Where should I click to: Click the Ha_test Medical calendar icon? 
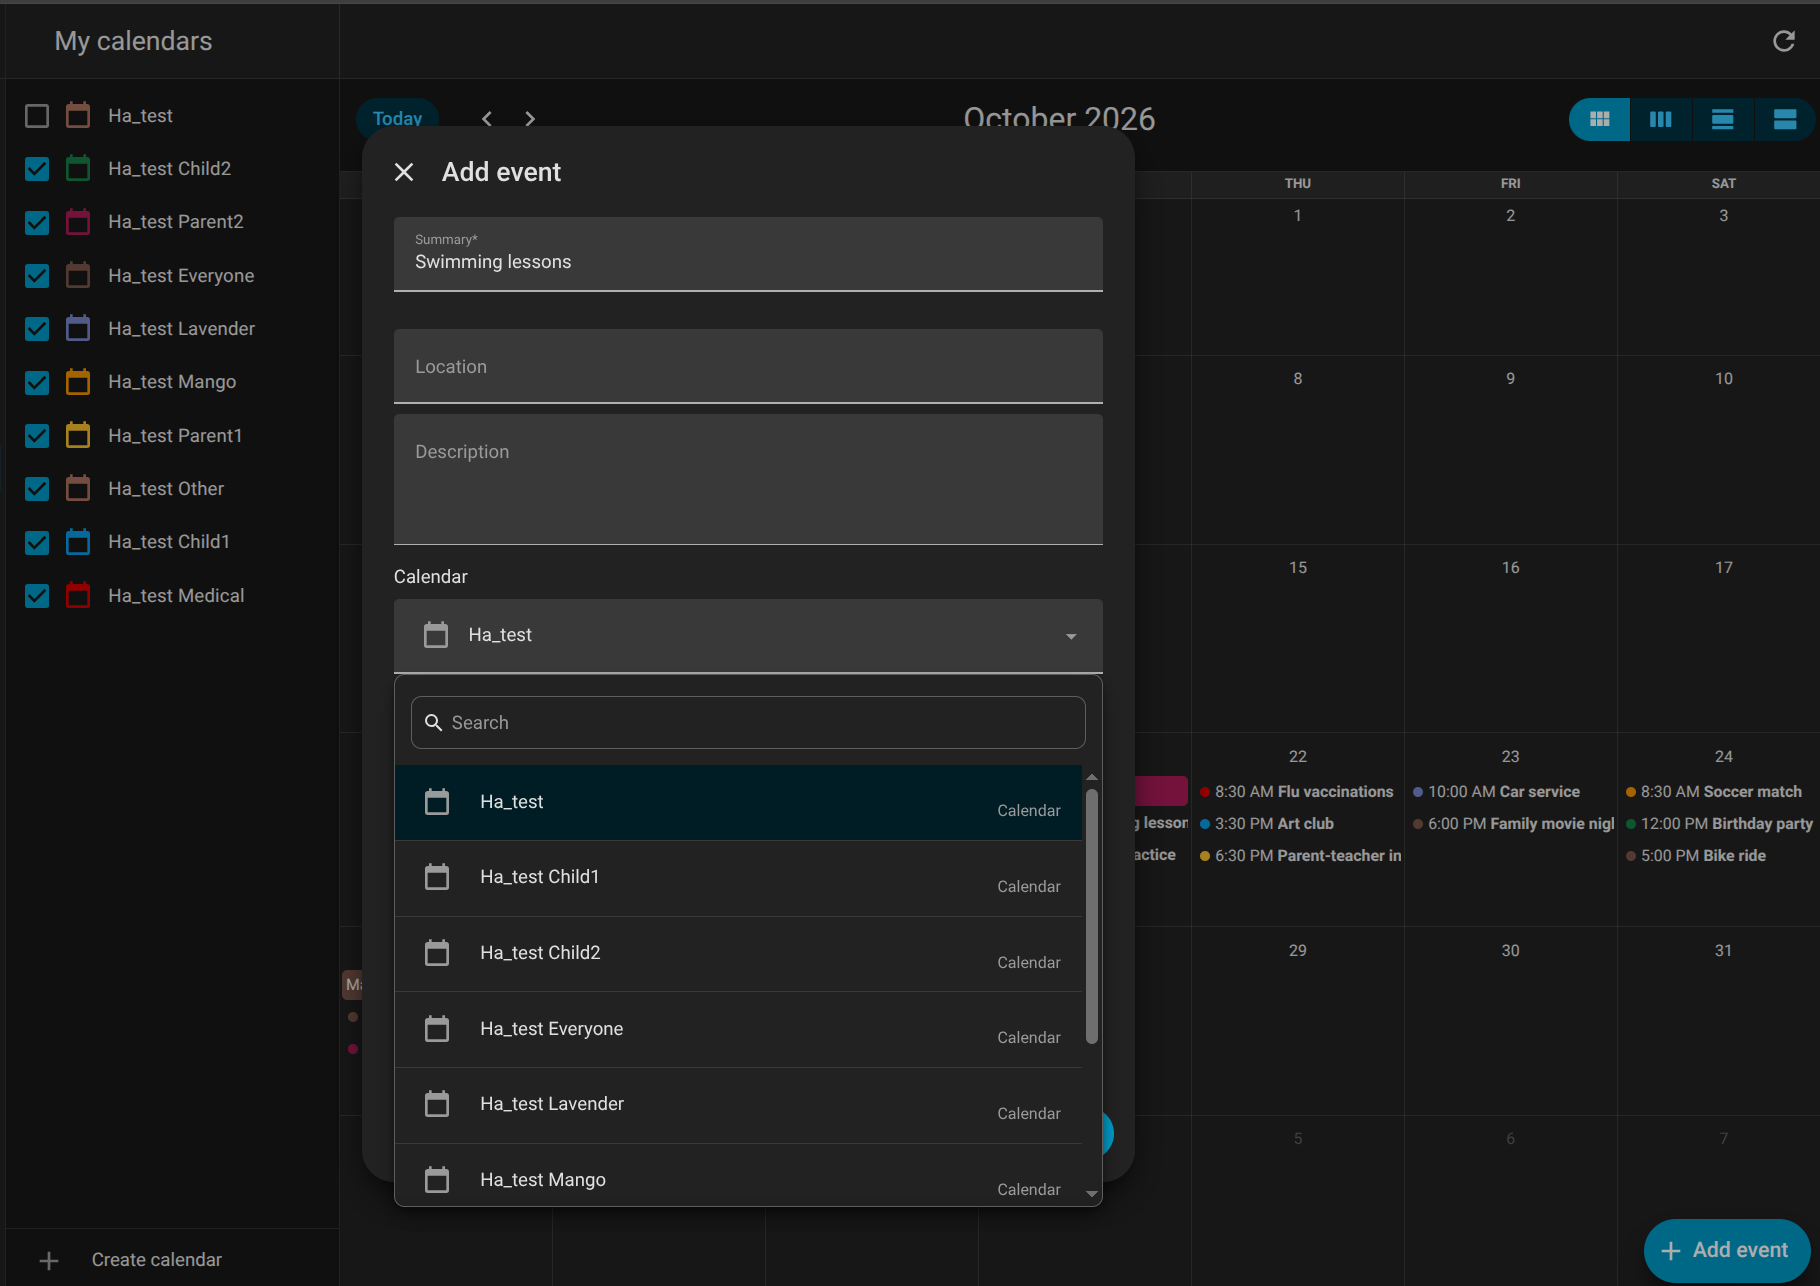(x=78, y=596)
